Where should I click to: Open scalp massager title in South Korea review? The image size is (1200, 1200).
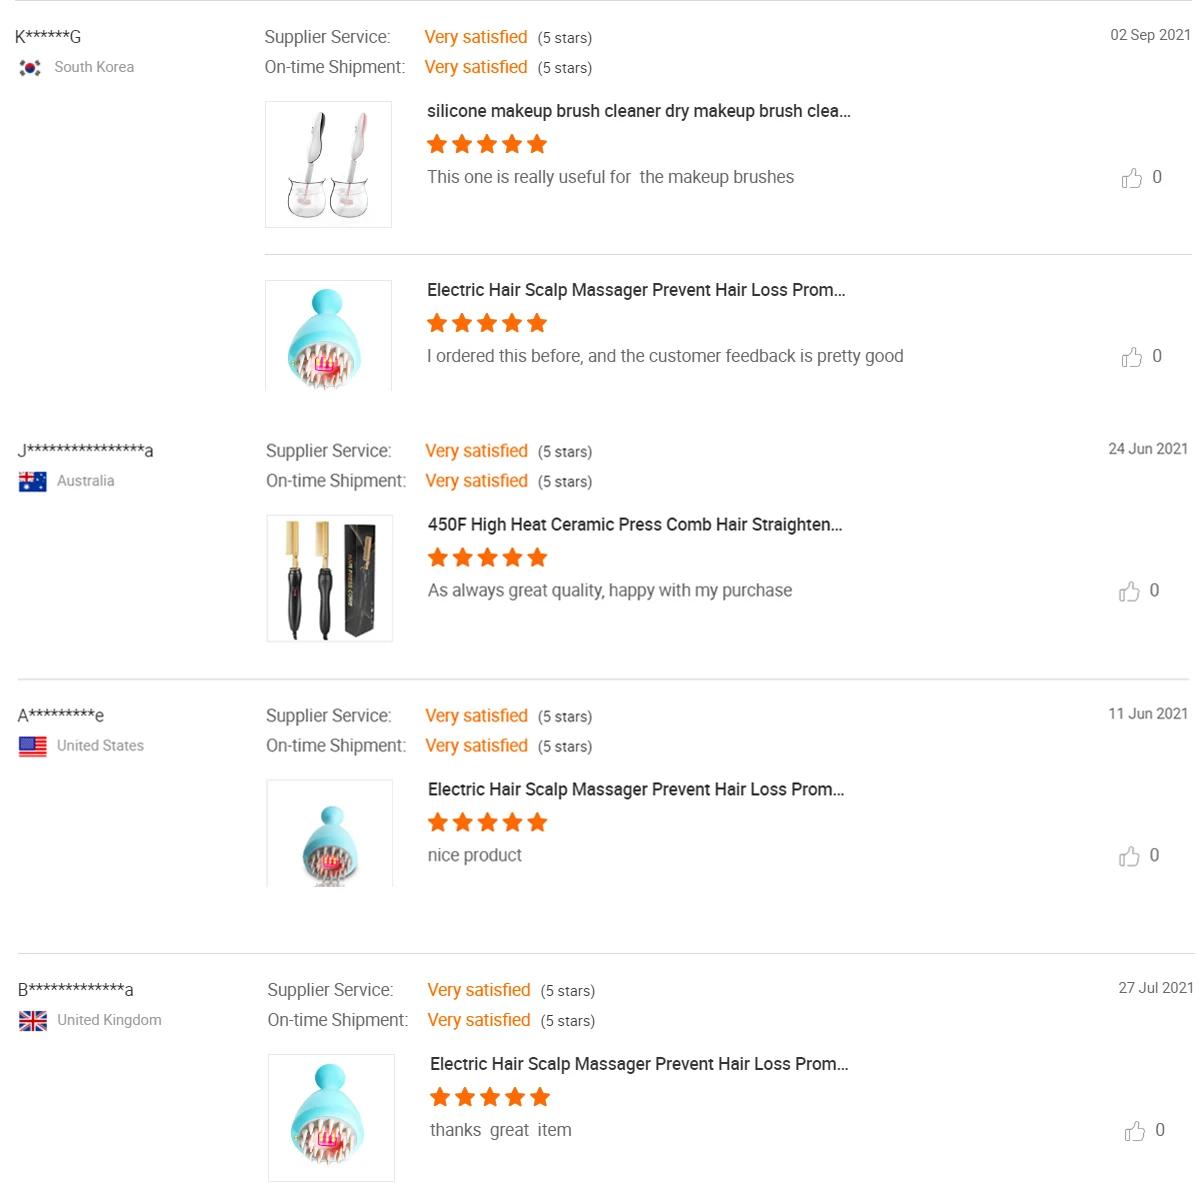[x=636, y=290]
